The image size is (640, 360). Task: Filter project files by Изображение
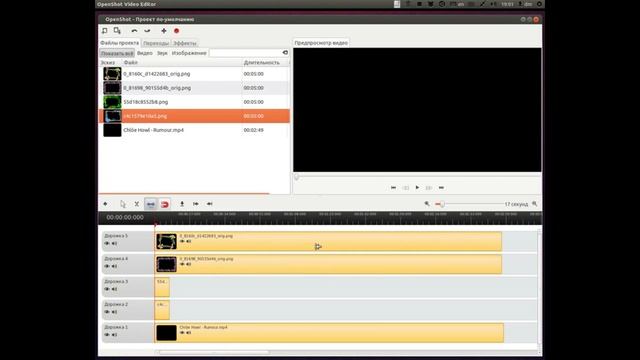click(189, 53)
